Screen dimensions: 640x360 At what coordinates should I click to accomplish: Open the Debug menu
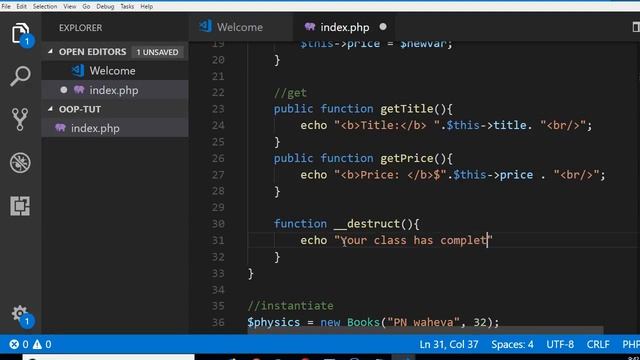(105, 6)
